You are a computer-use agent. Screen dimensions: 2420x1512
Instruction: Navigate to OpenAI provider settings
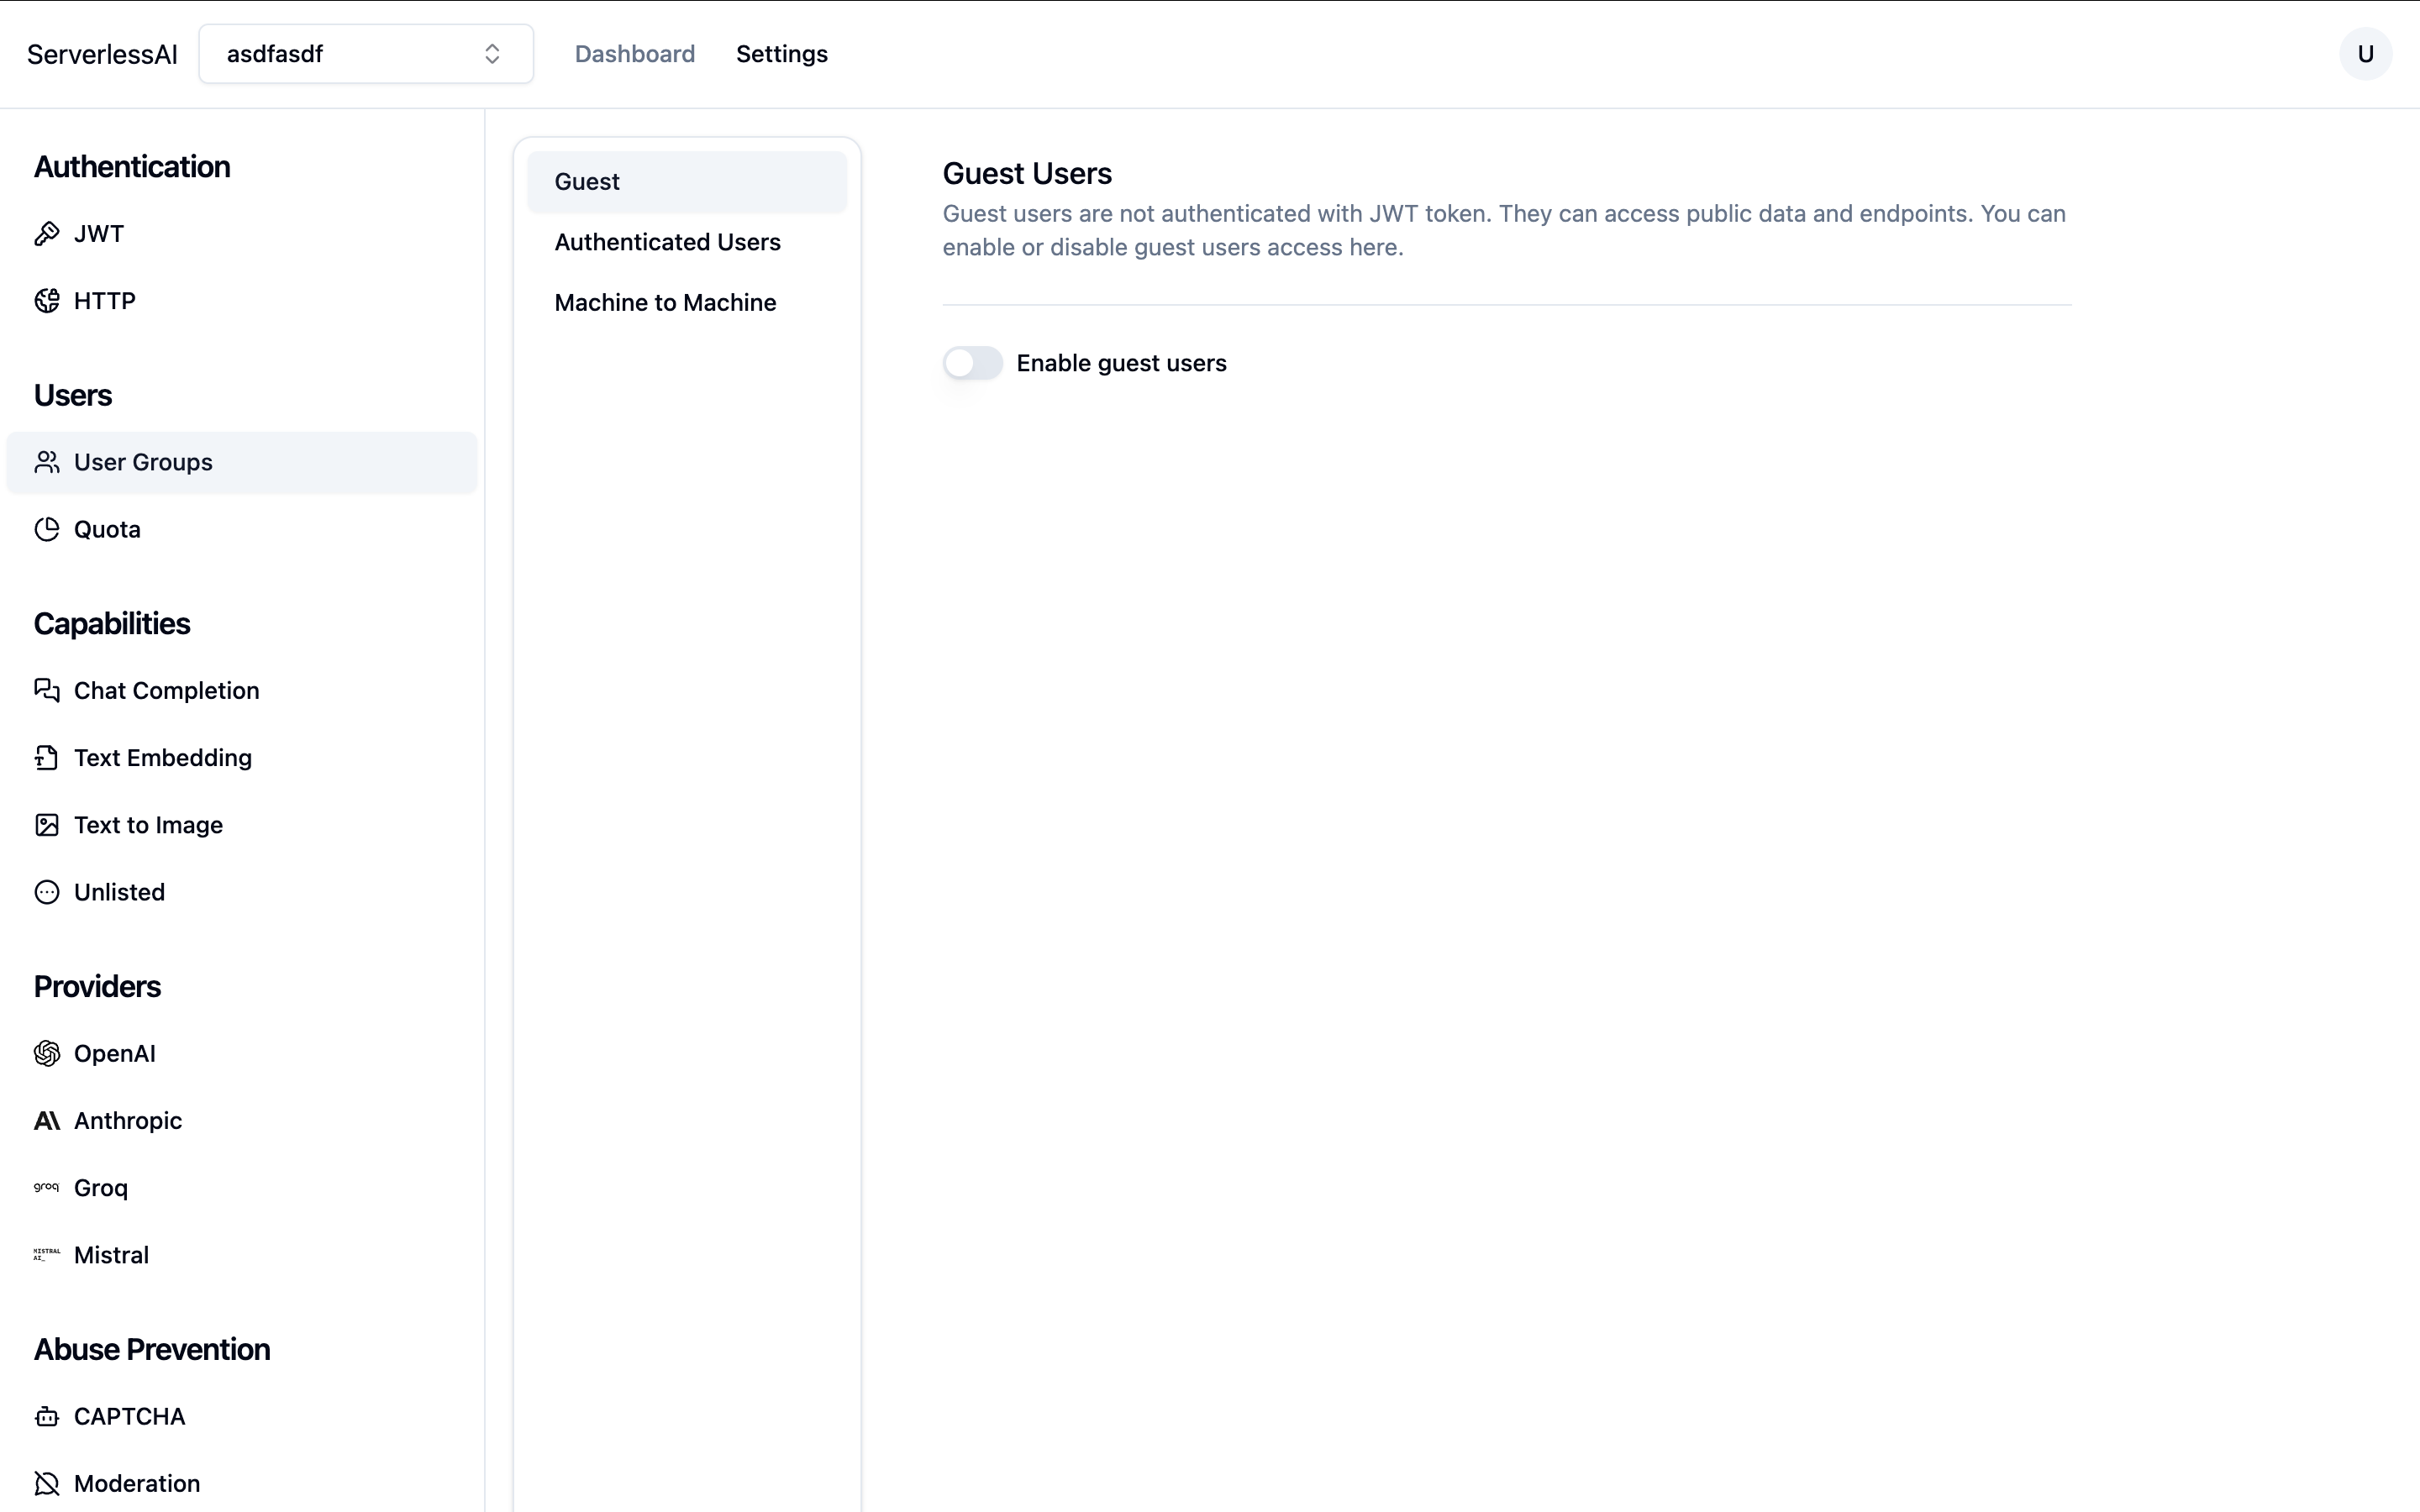113,1053
